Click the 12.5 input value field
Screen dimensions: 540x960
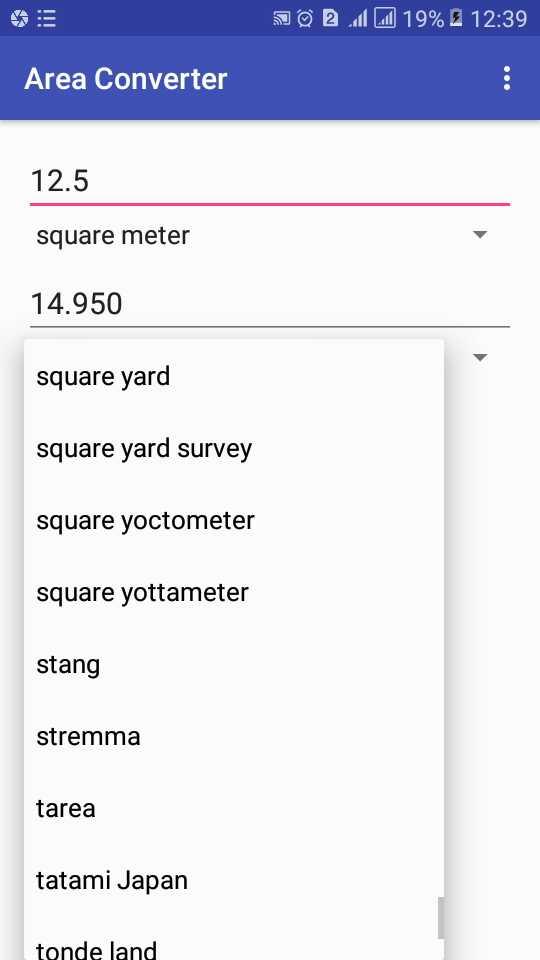(x=270, y=181)
